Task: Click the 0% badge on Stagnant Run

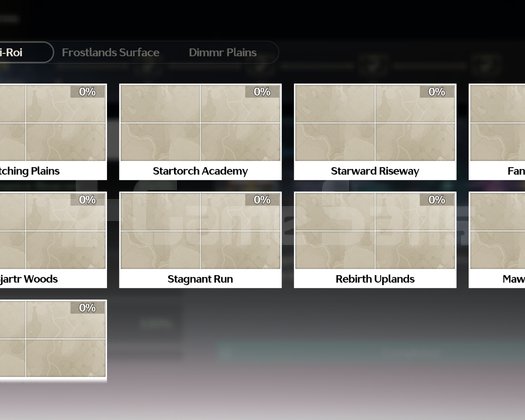Action: (262, 200)
